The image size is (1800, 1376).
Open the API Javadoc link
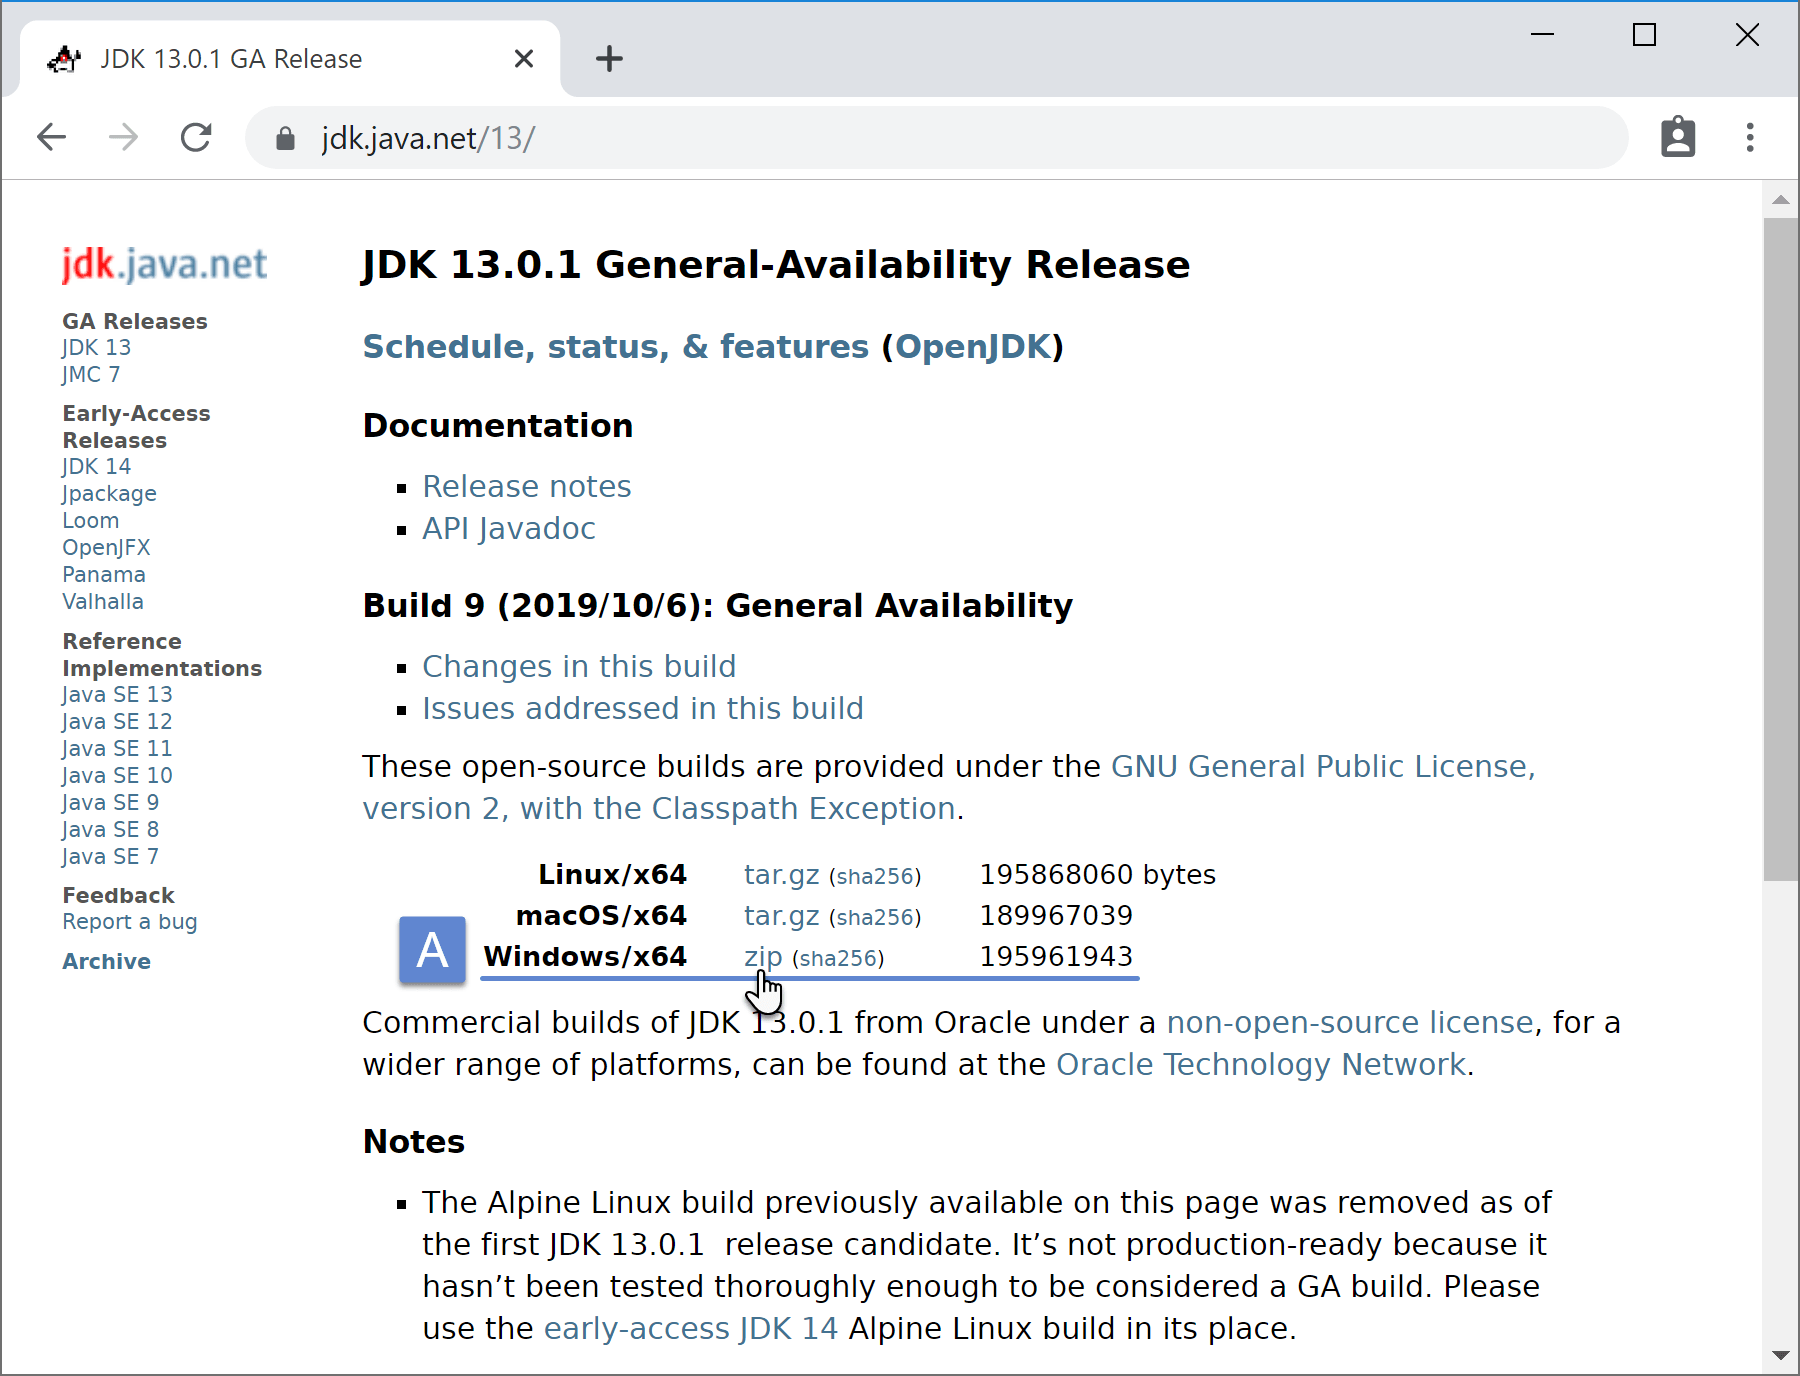(509, 528)
